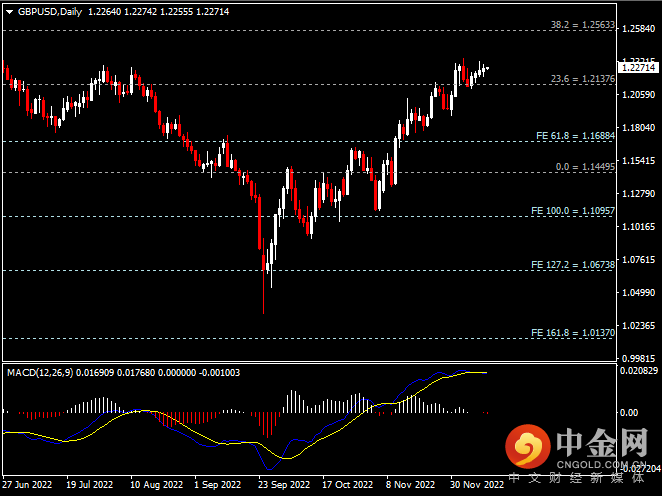Select the FE 161.8 = 1.01370 level label
The height and width of the screenshot is (496, 662).
point(565,331)
